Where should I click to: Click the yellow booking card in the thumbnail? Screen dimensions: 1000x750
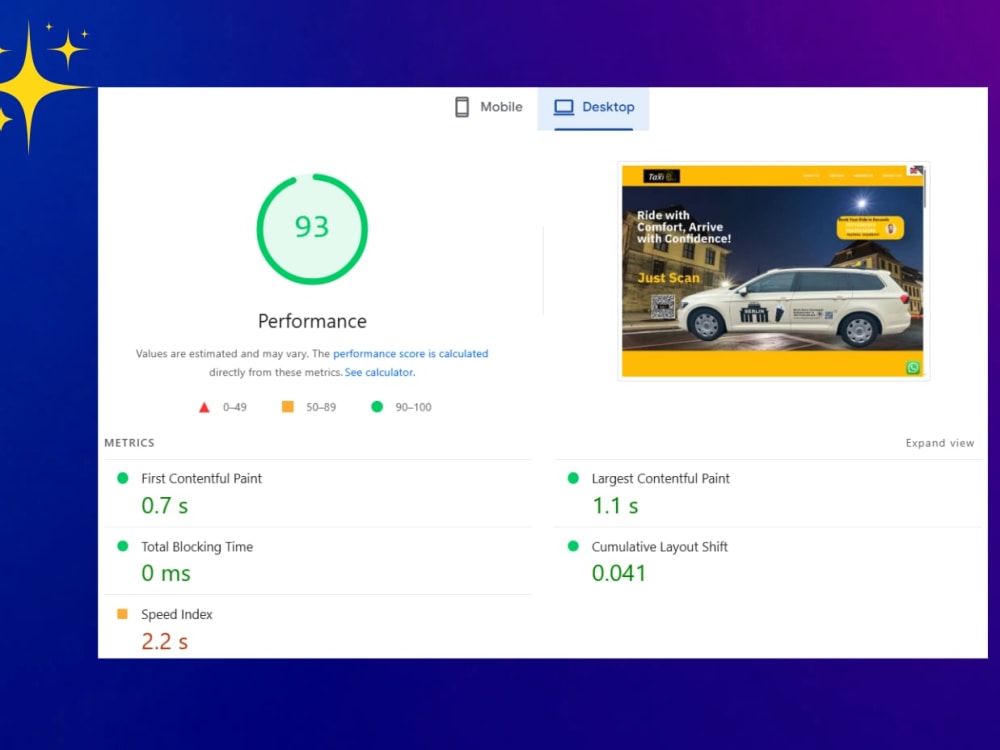pyautogui.click(x=870, y=228)
